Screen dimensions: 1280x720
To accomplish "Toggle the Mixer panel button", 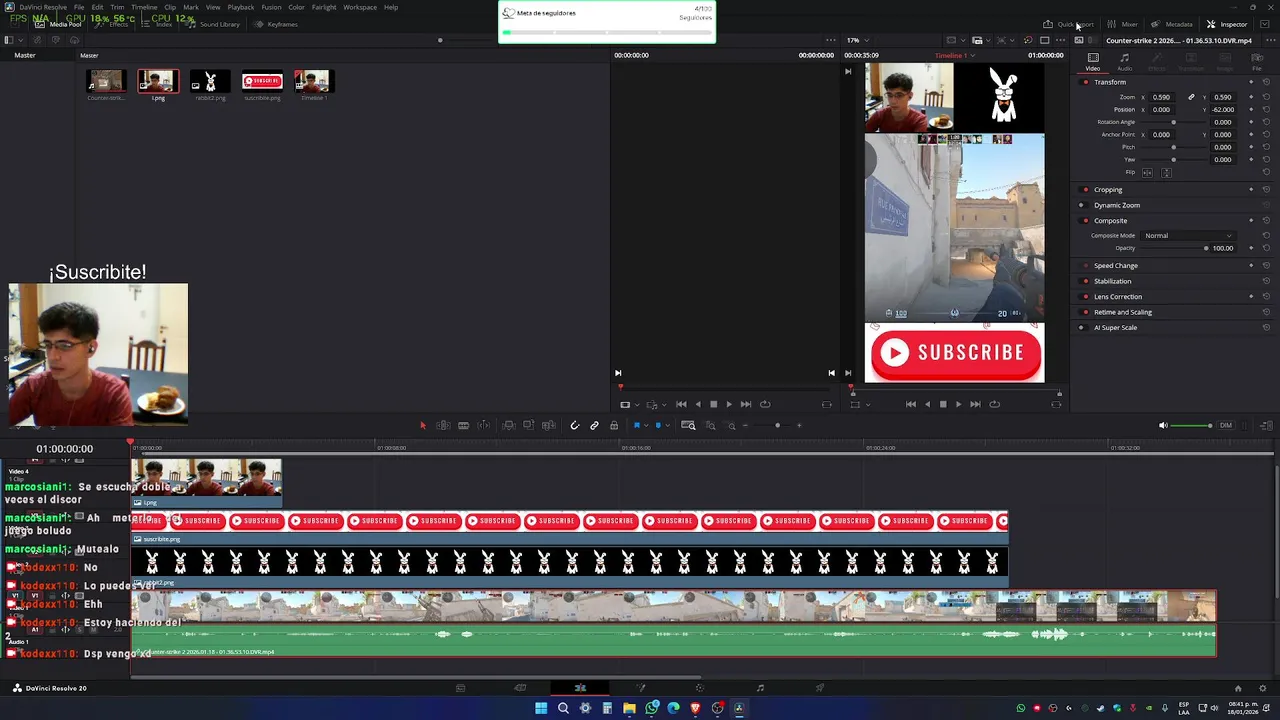I will (x=1122, y=24).
